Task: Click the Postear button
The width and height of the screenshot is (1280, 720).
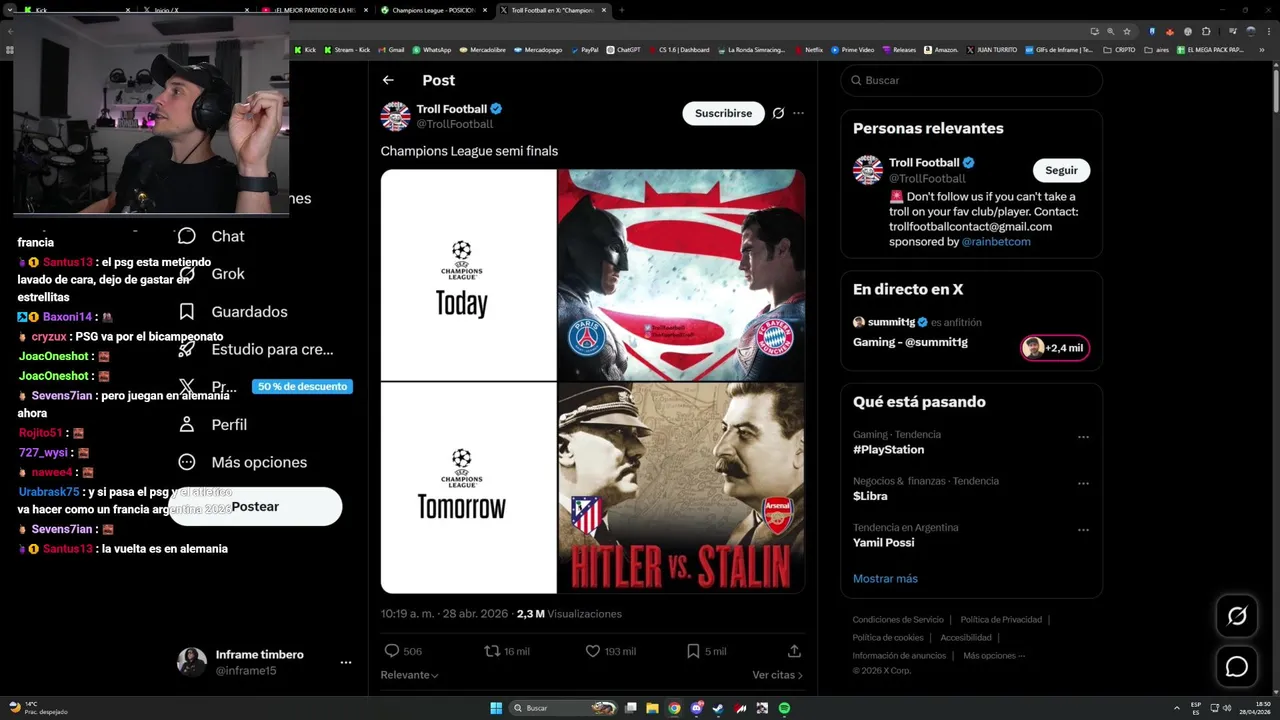Action: pyautogui.click(x=255, y=507)
